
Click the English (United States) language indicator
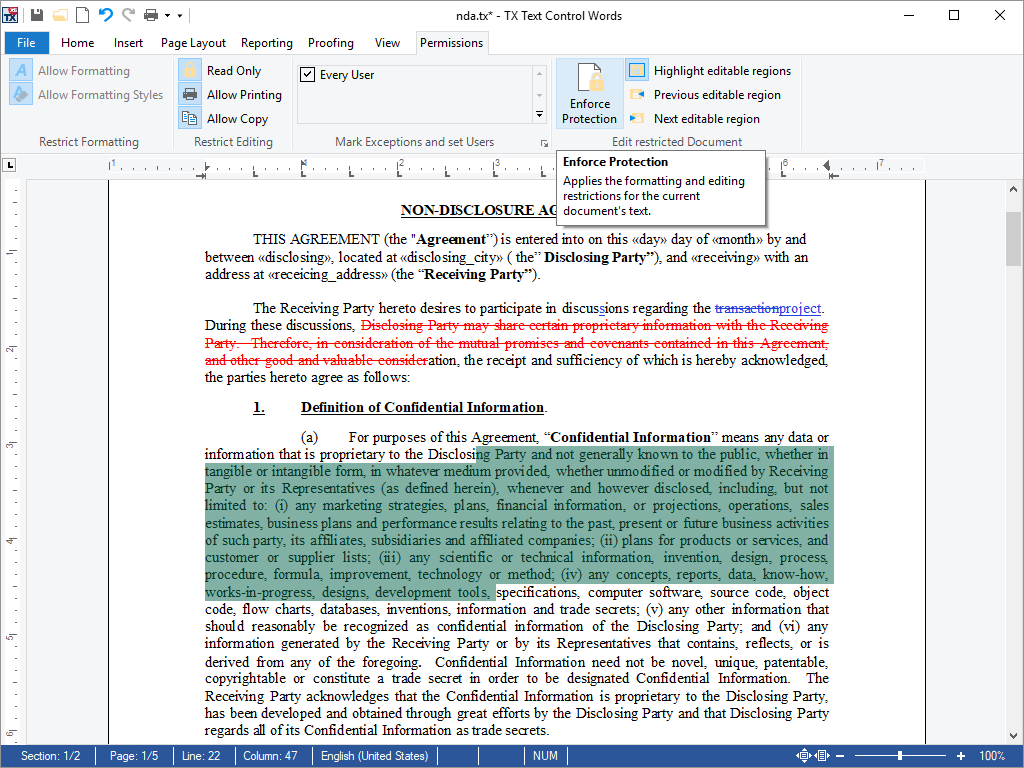(x=375, y=756)
